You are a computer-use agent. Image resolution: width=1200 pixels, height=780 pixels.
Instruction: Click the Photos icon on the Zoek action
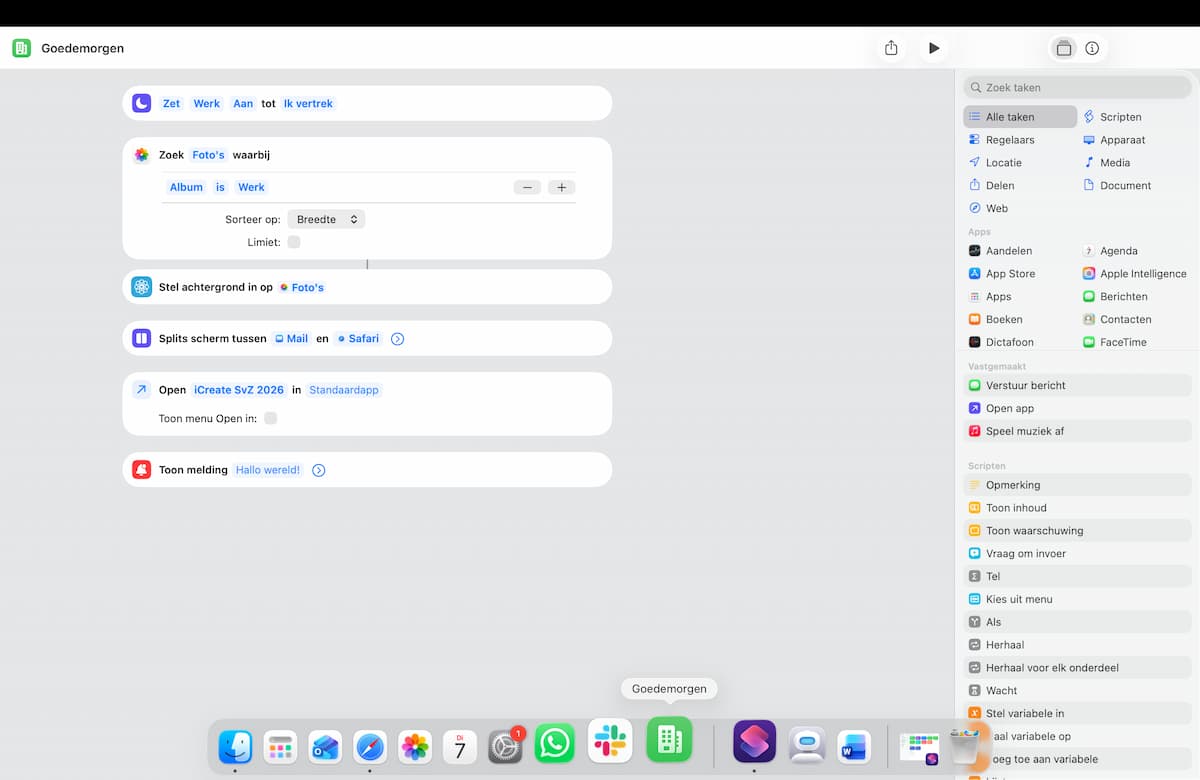pyautogui.click(x=142, y=155)
